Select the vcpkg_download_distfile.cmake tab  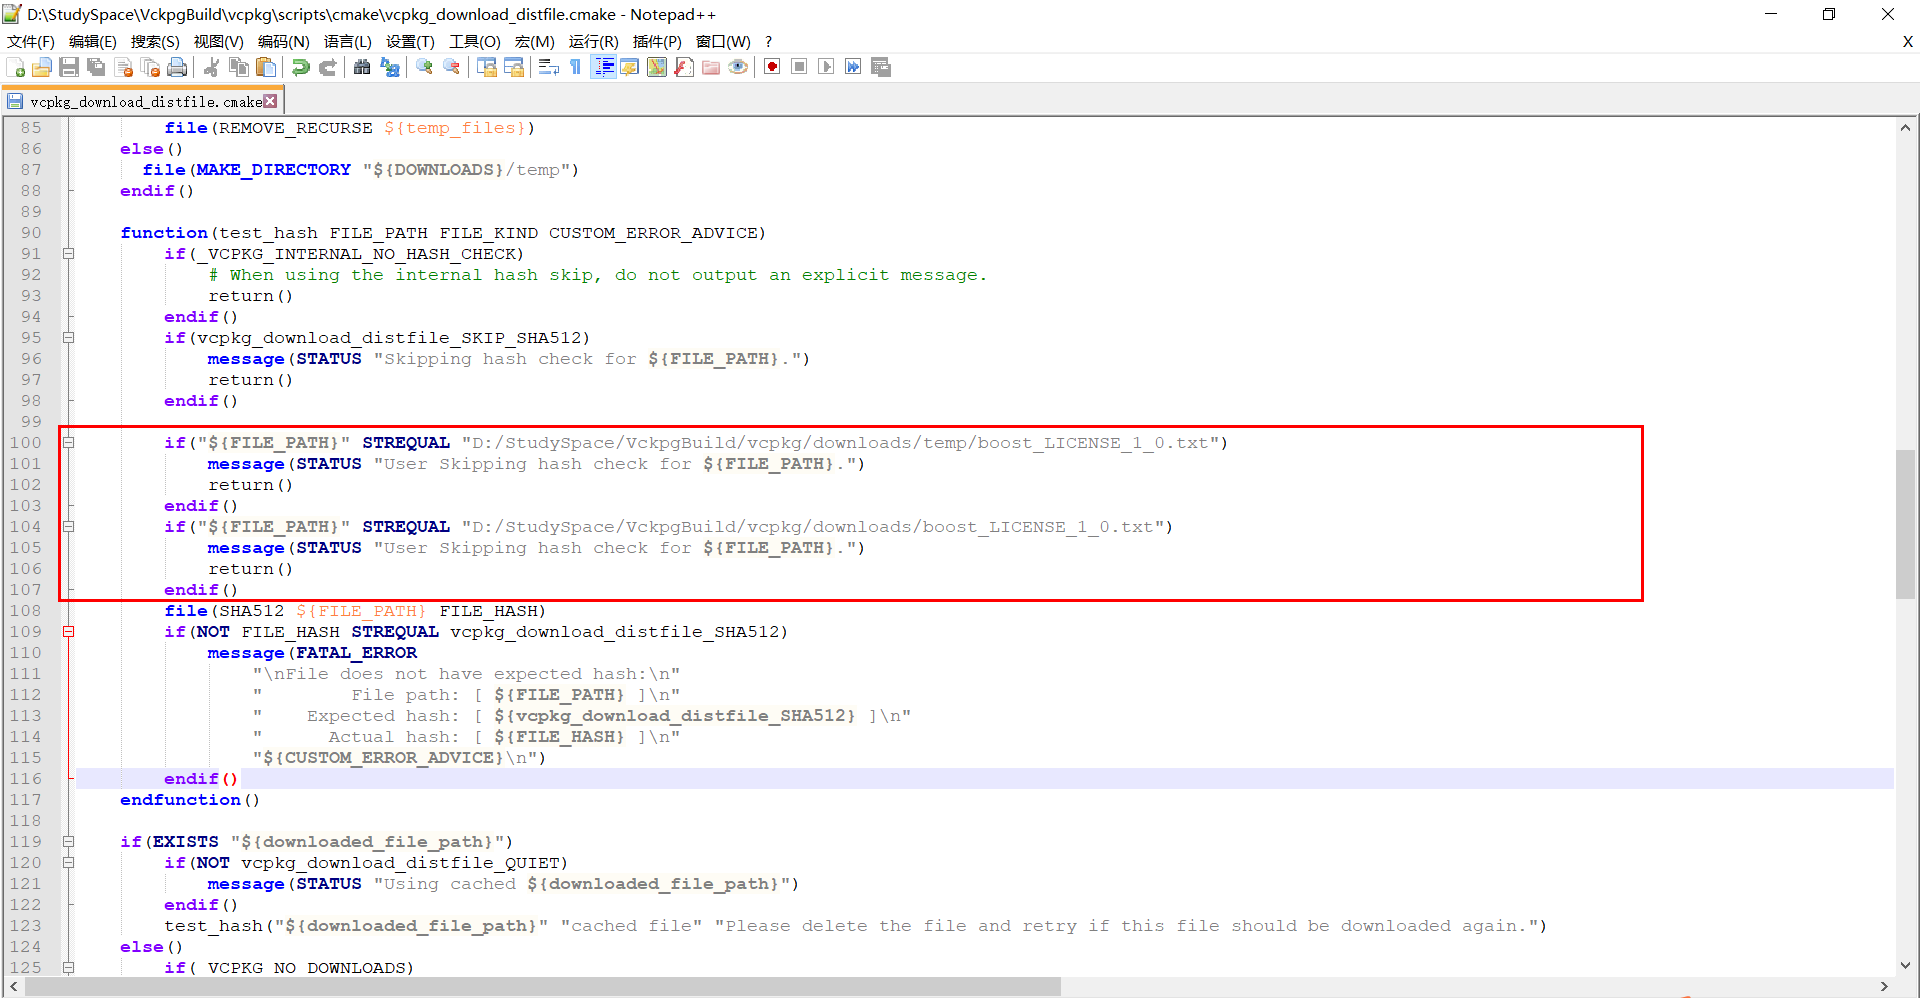[x=143, y=102]
